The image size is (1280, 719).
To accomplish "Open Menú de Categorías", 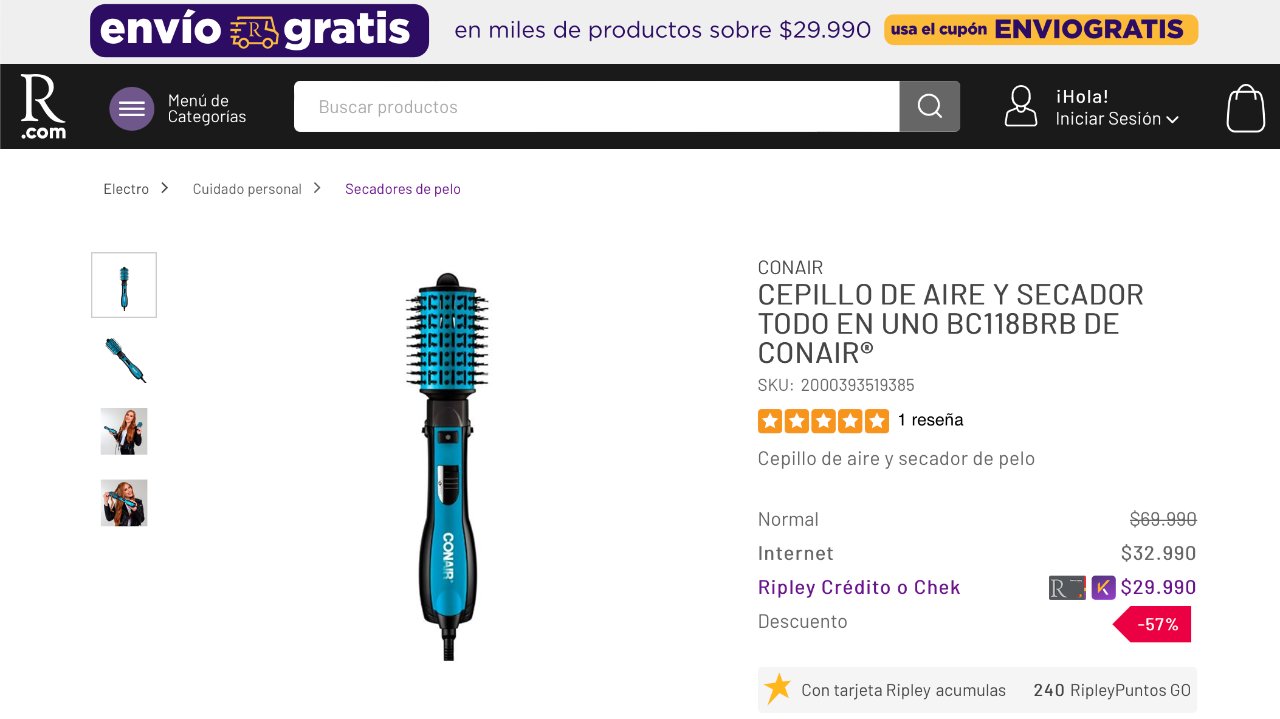I will pos(207,109).
